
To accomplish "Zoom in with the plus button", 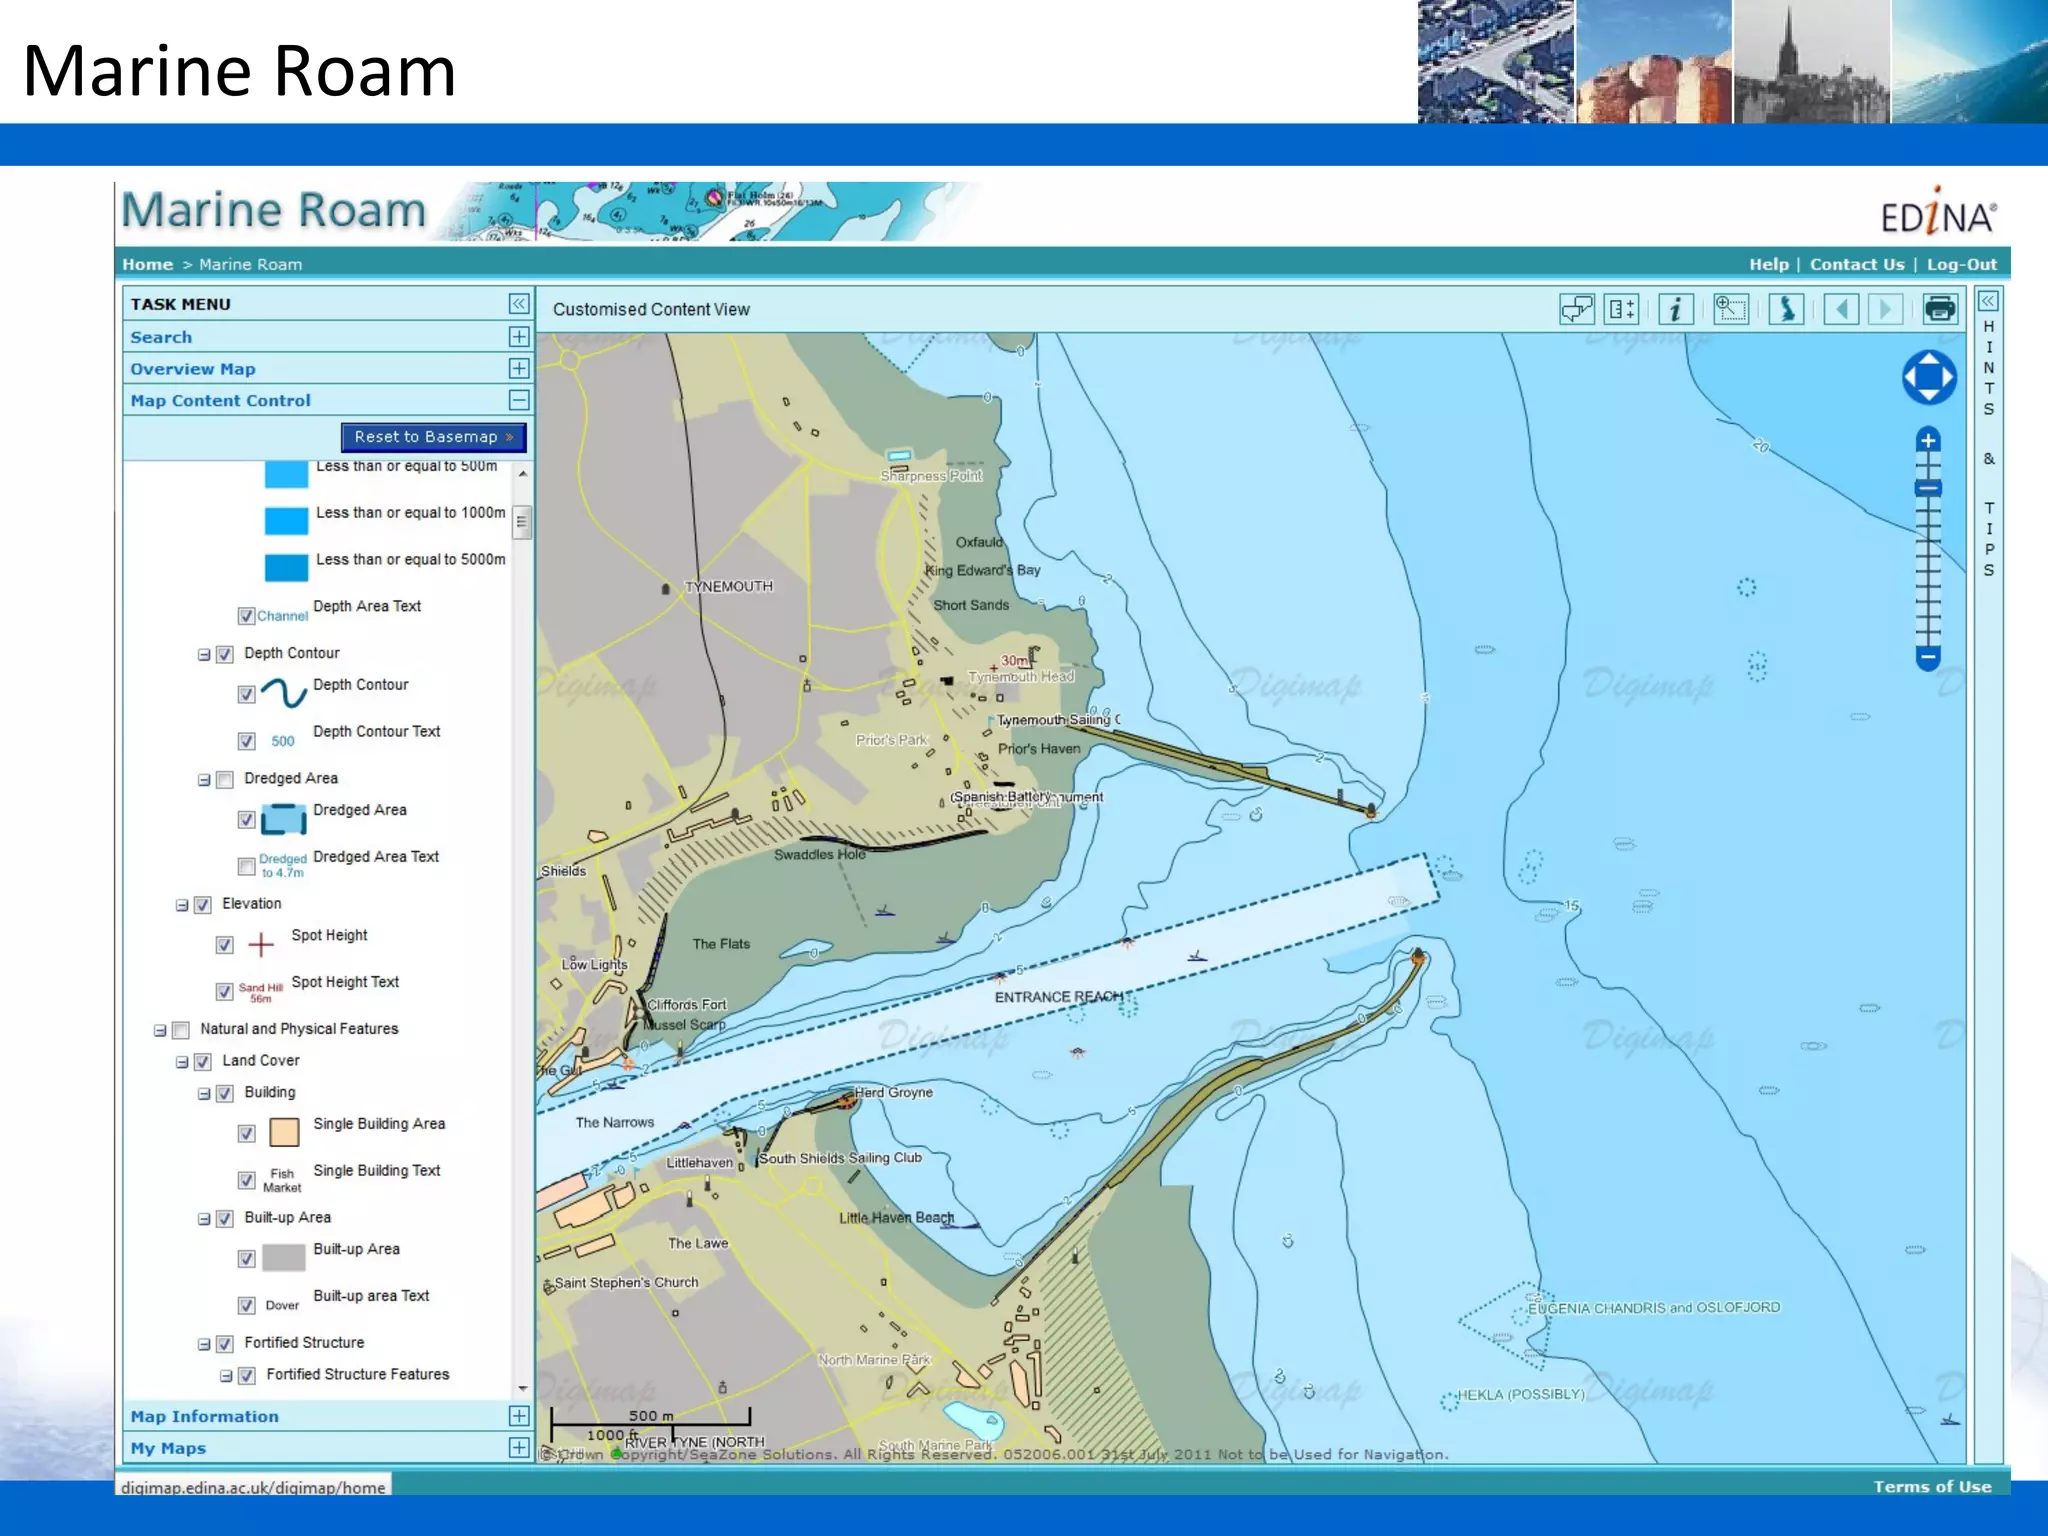I will tap(1928, 440).
